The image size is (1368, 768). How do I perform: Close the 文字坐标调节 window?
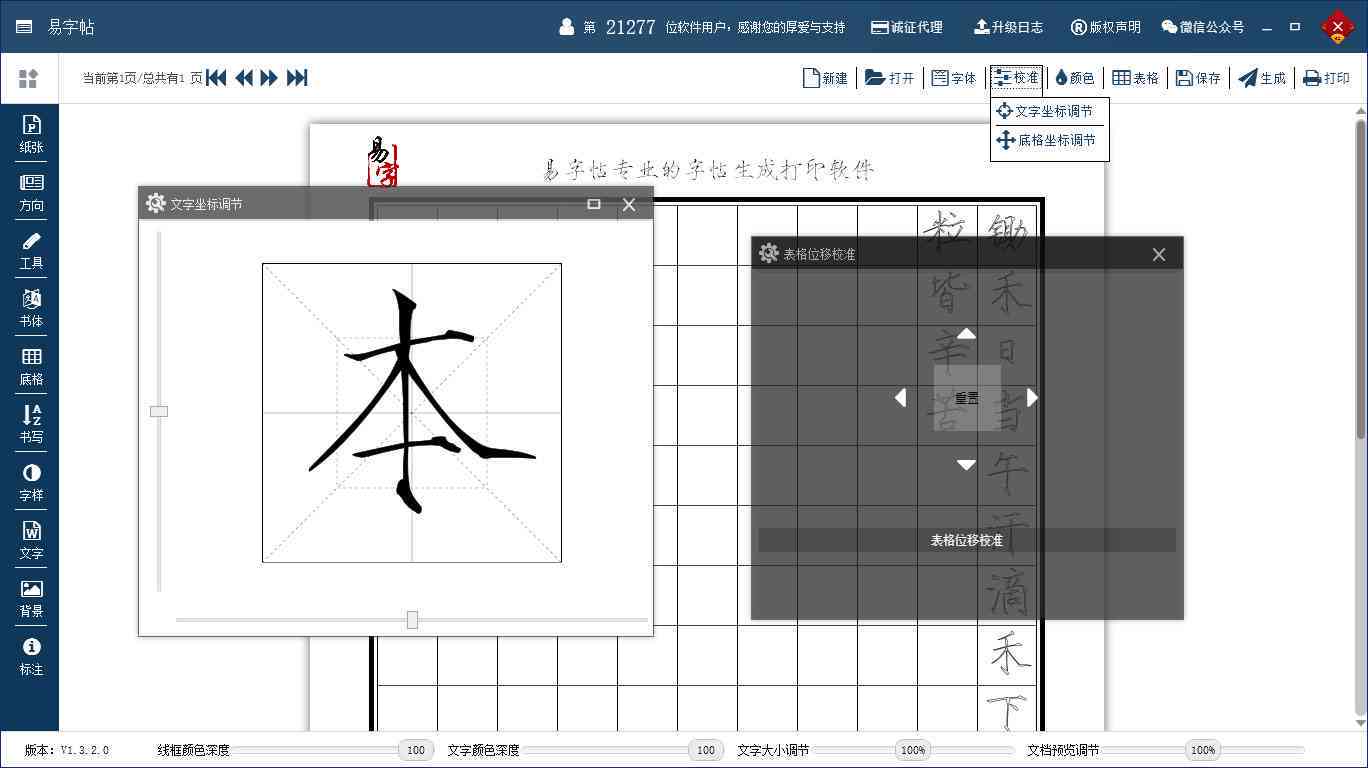629,204
